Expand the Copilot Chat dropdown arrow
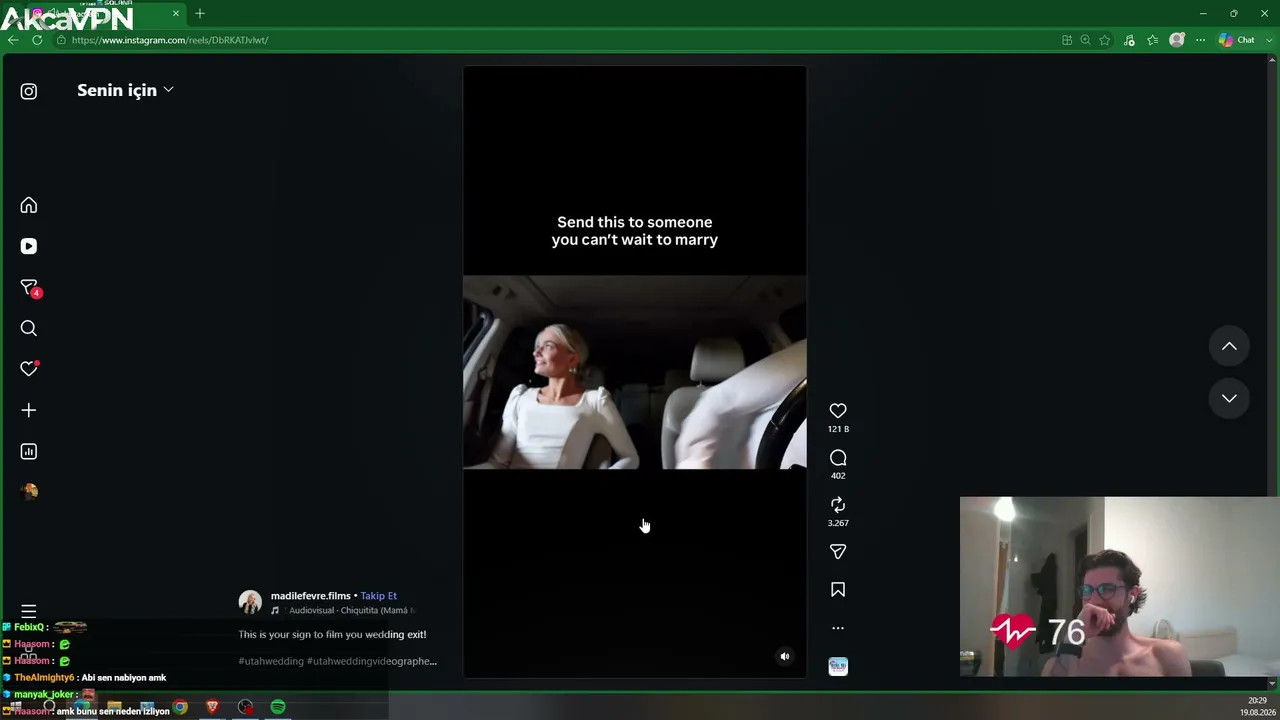 click(x=1270, y=40)
